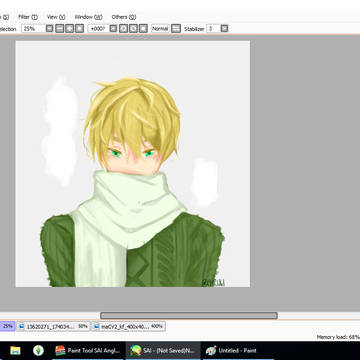The height and width of the screenshot is (360, 360).
Task: Switch to the 13620271_174034 document tab
Action: 54,326
